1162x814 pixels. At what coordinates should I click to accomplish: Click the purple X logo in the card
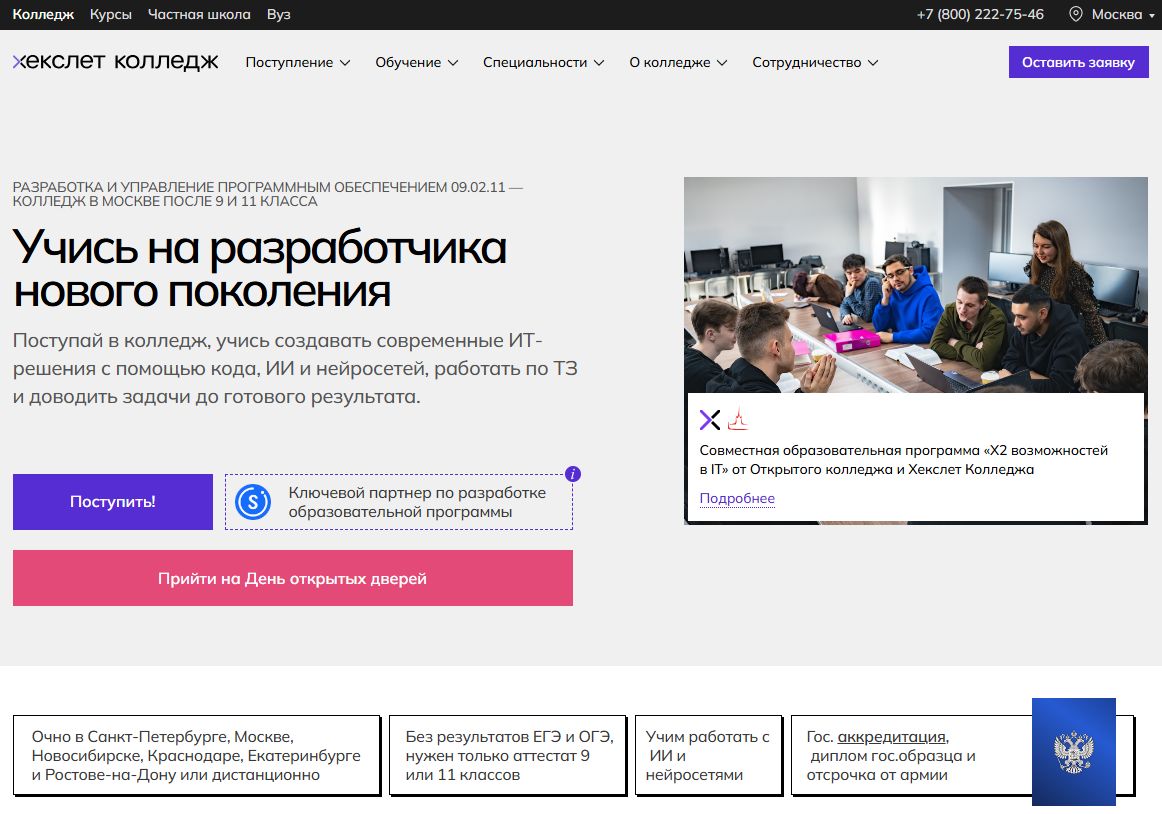pyautogui.click(x=709, y=420)
